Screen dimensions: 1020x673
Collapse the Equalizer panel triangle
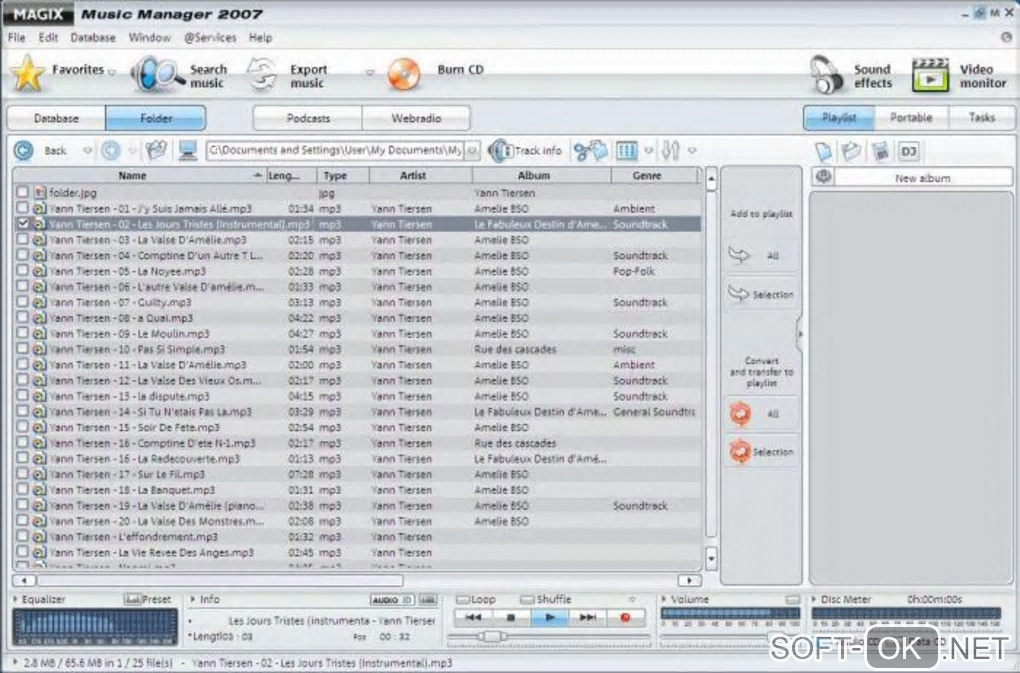click(x=16, y=600)
